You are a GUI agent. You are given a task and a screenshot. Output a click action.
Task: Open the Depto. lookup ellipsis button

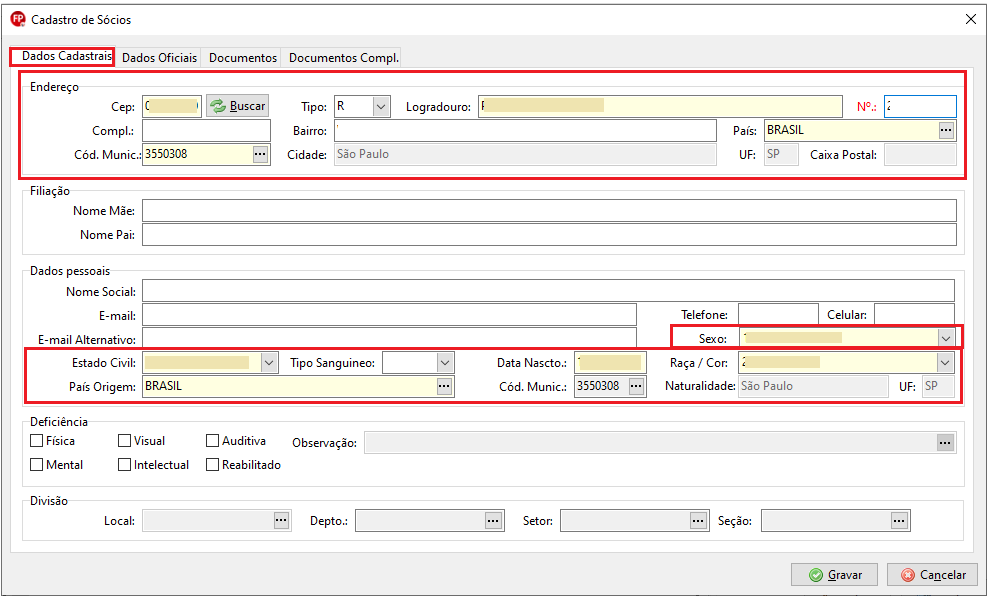tap(493, 521)
